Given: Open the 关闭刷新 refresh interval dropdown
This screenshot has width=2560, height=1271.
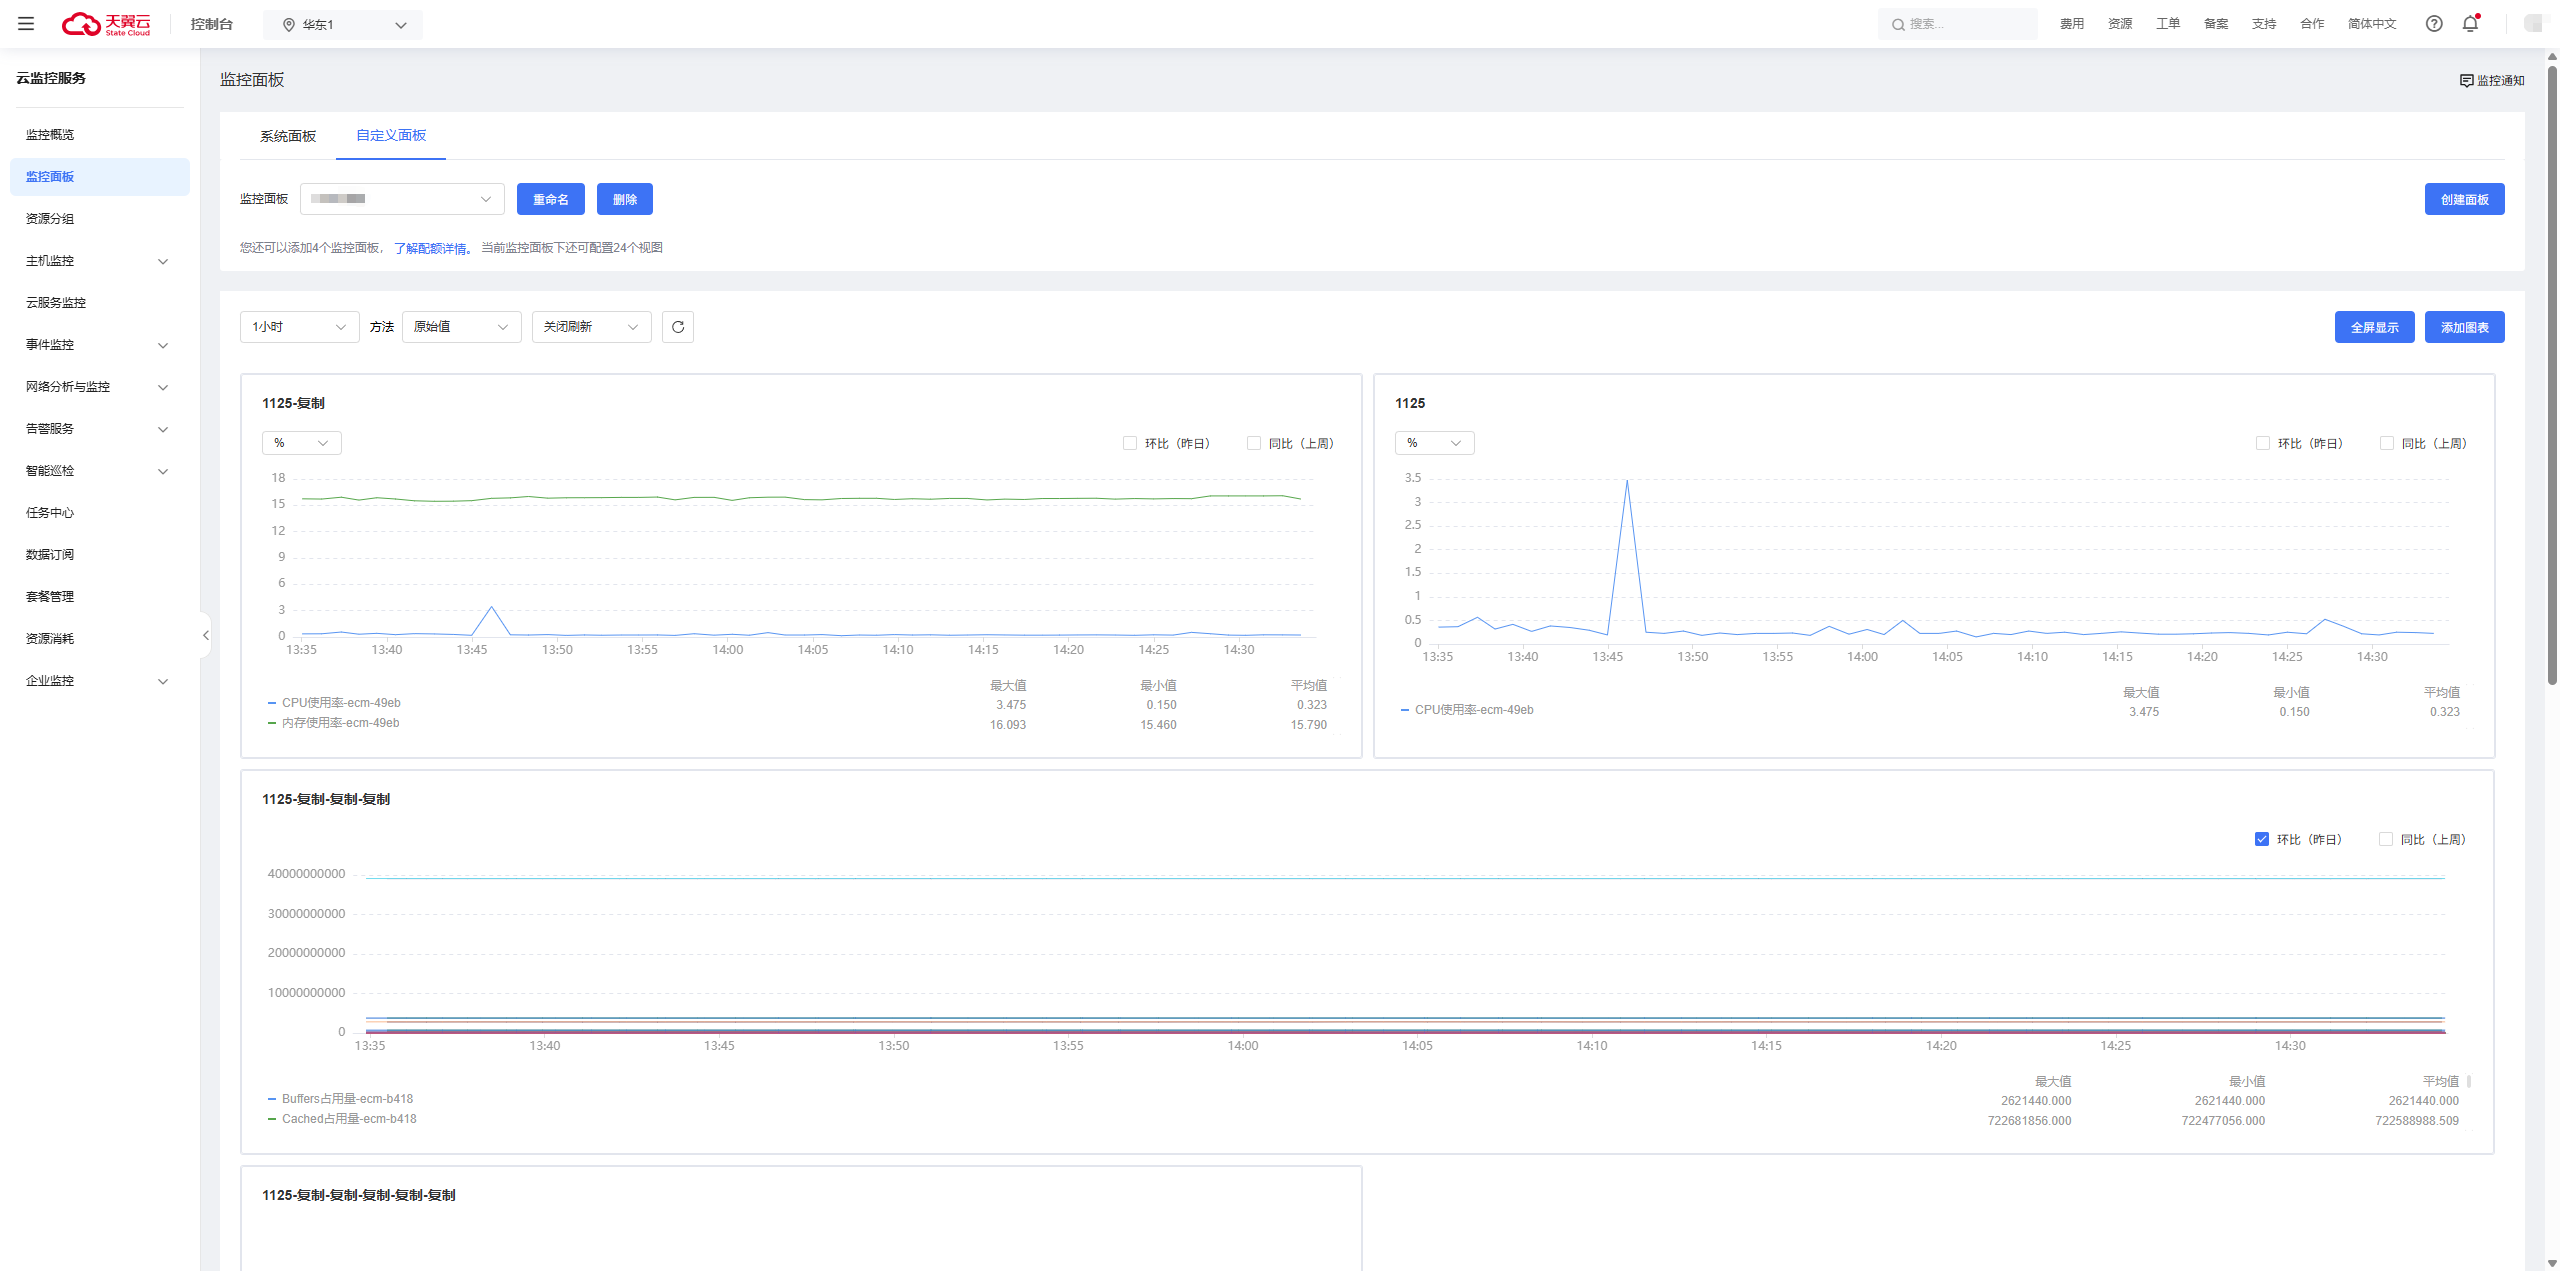Looking at the screenshot, I should tap(591, 327).
